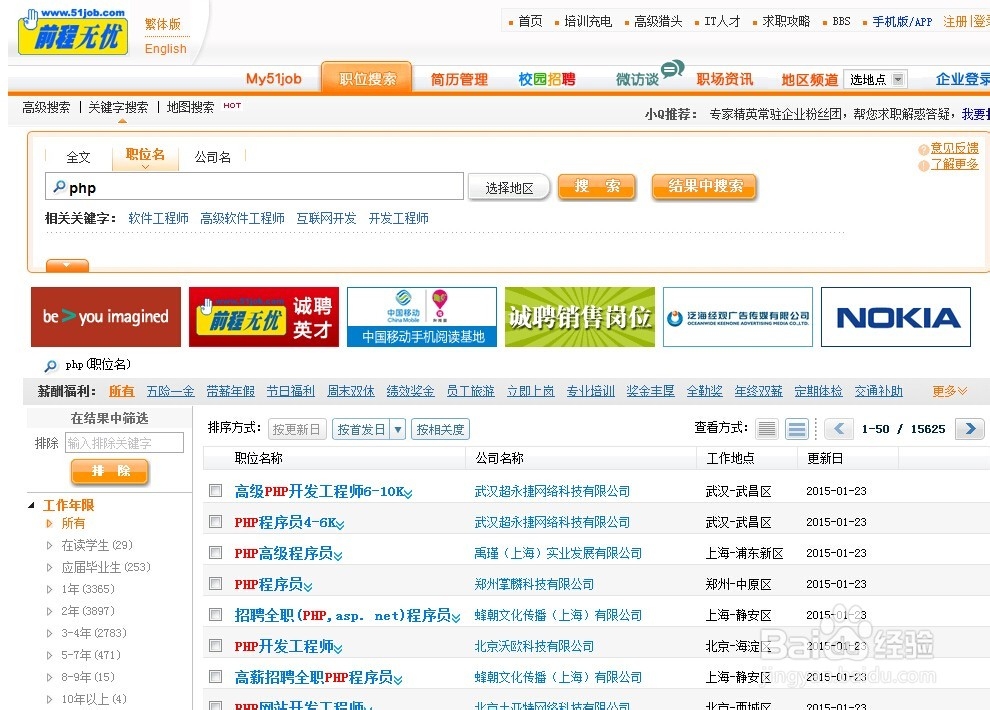The height and width of the screenshot is (710, 990).
Task: Sort results by 按更新日
Action: coord(297,430)
